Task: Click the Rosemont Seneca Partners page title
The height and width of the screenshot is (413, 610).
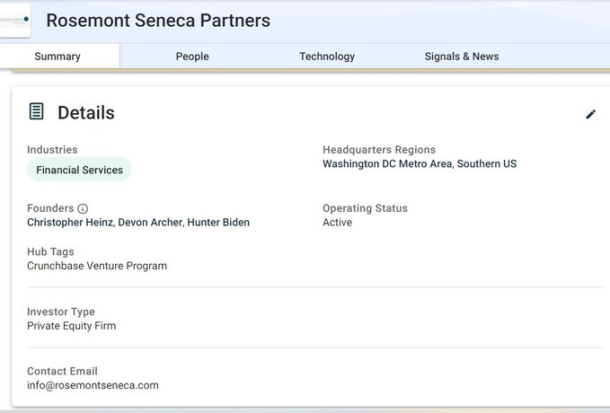Action: tap(158, 21)
